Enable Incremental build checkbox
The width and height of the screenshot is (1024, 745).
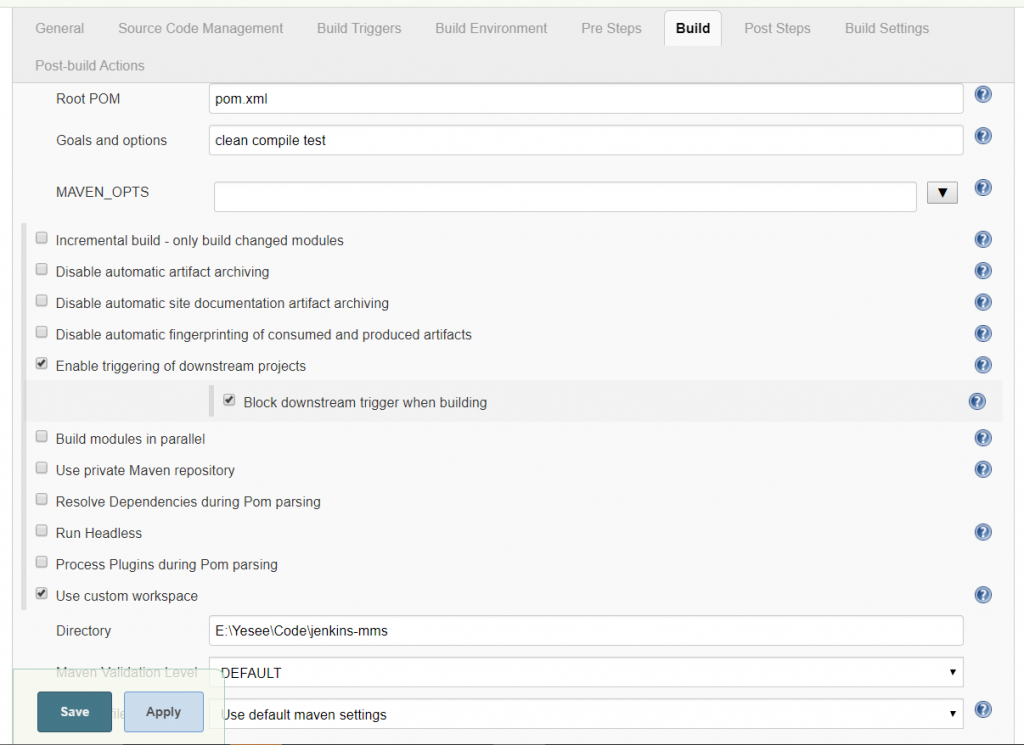point(42,239)
